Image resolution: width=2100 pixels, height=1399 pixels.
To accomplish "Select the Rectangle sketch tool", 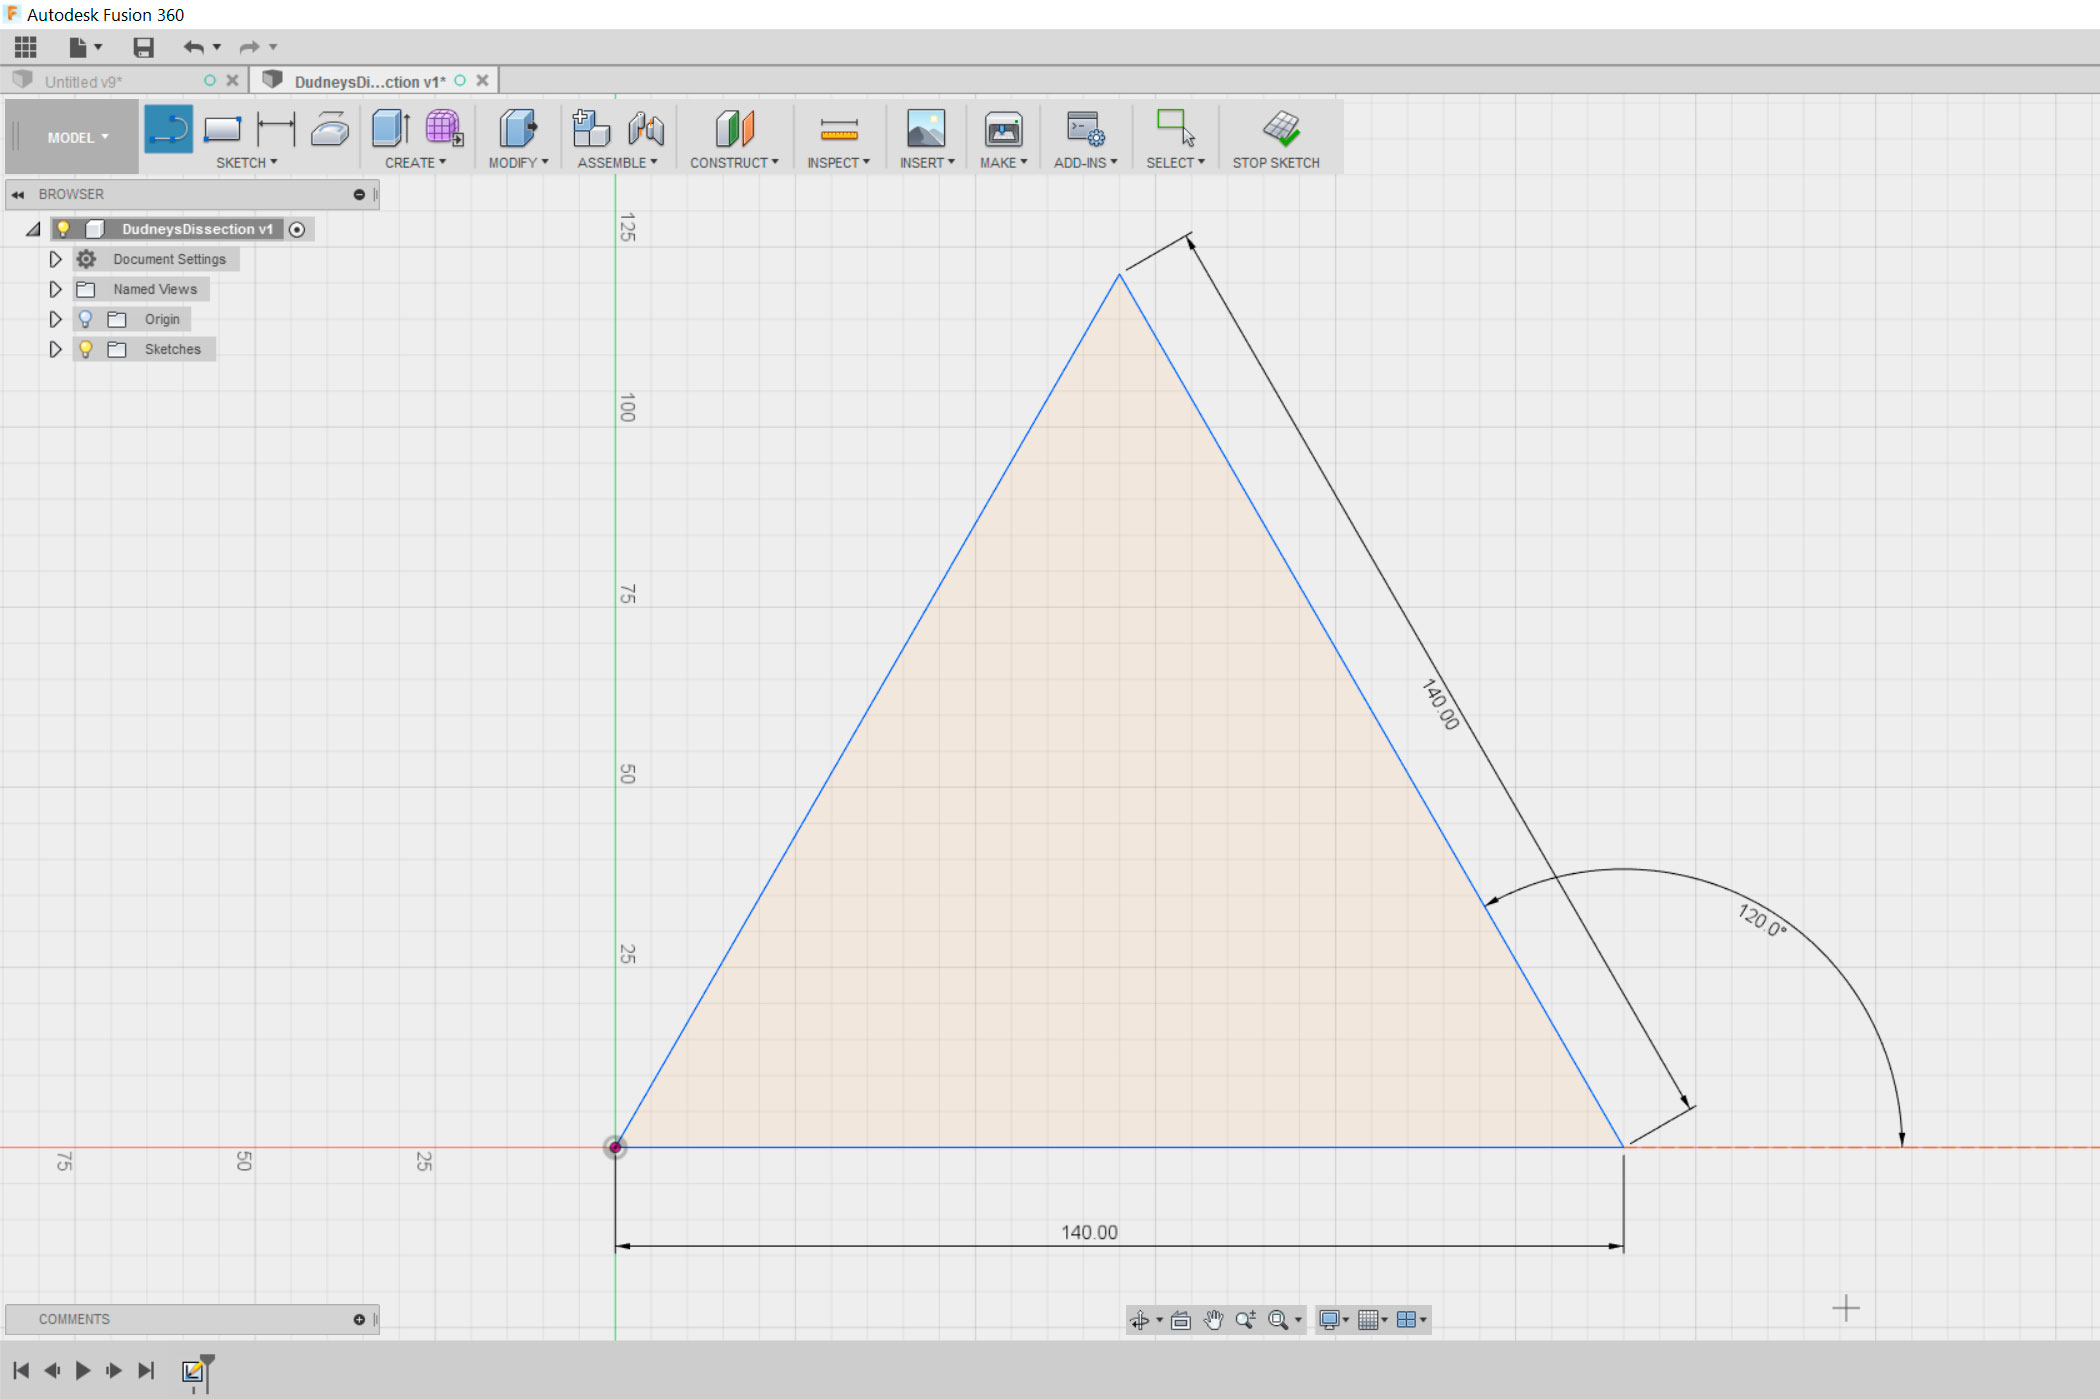I will (222, 129).
